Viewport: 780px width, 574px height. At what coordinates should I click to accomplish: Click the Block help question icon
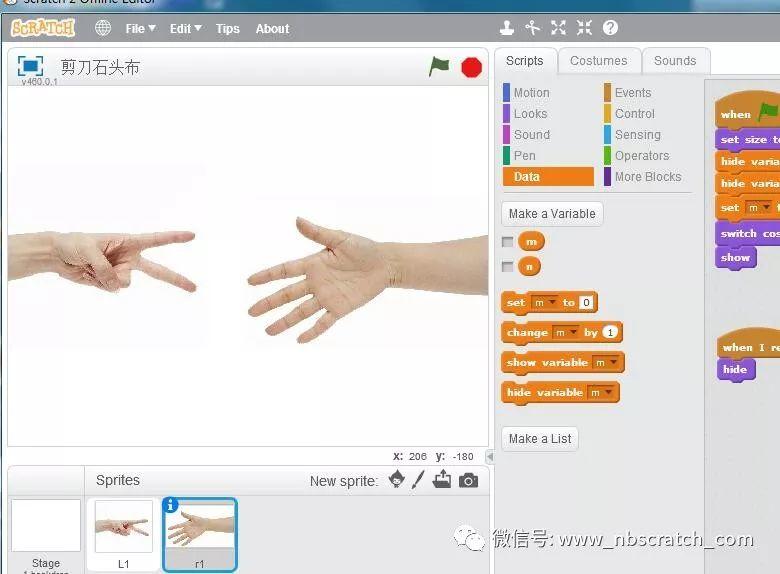point(610,28)
